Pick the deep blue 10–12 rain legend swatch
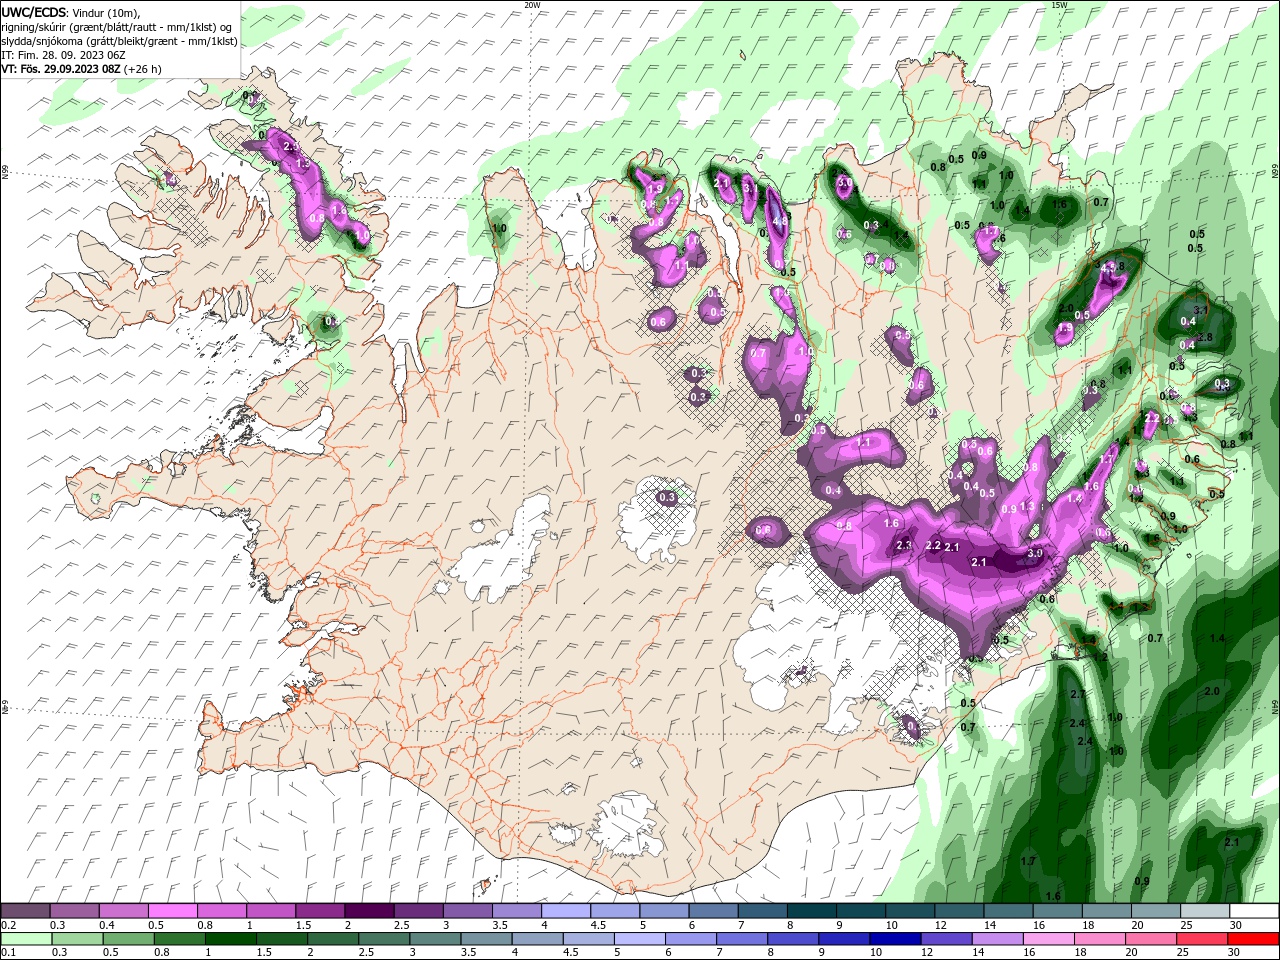The width and height of the screenshot is (1280, 960). [x=894, y=939]
